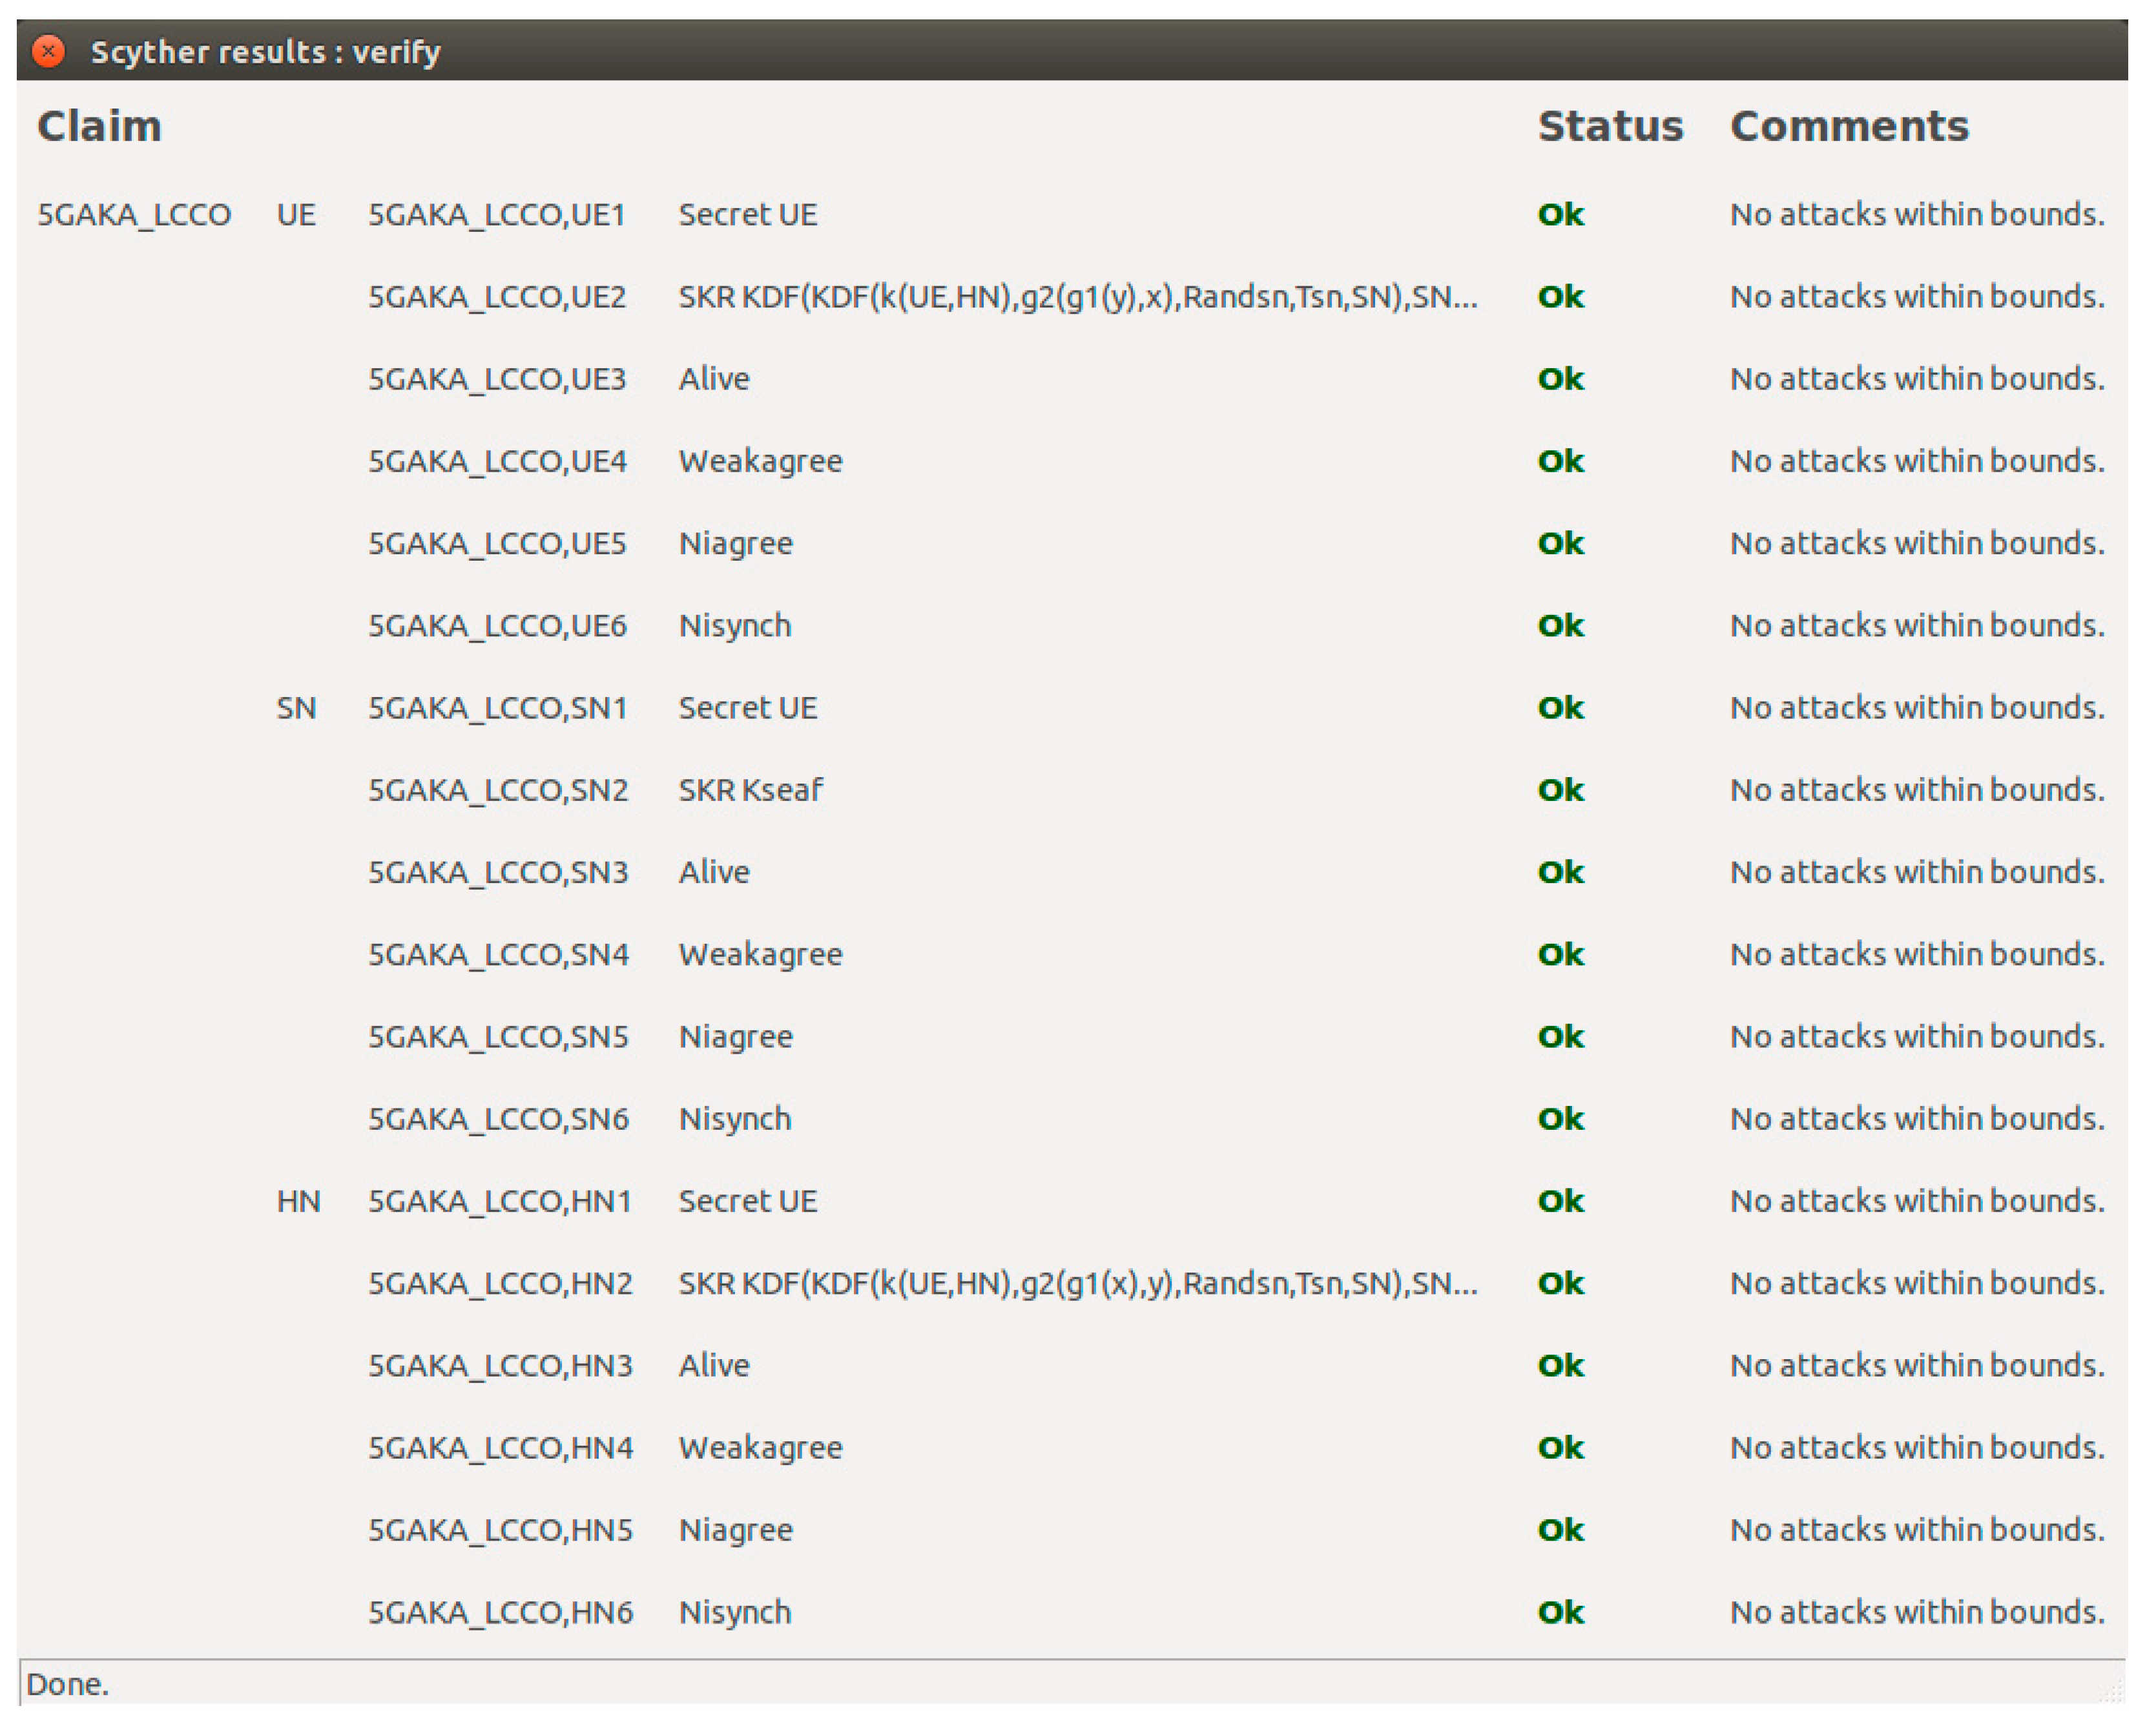This screenshot has height=1728, width=2156.
Task: Click the Comments column header
Action: point(1848,127)
